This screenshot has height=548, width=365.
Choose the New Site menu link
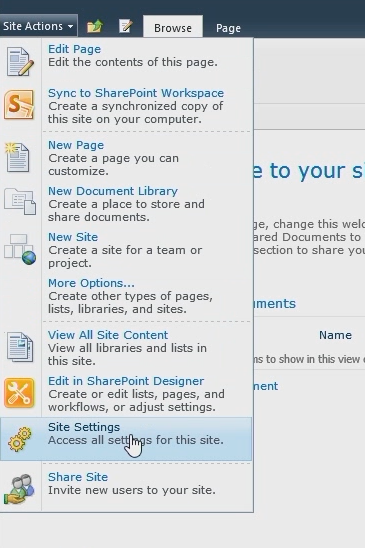73,237
